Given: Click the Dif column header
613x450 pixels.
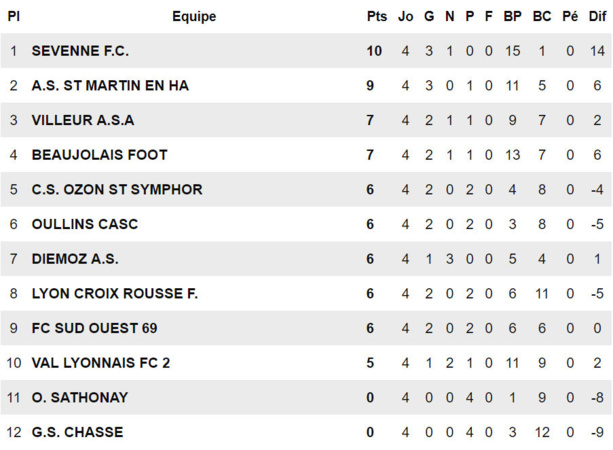Looking at the screenshot, I should (x=597, y=16).
